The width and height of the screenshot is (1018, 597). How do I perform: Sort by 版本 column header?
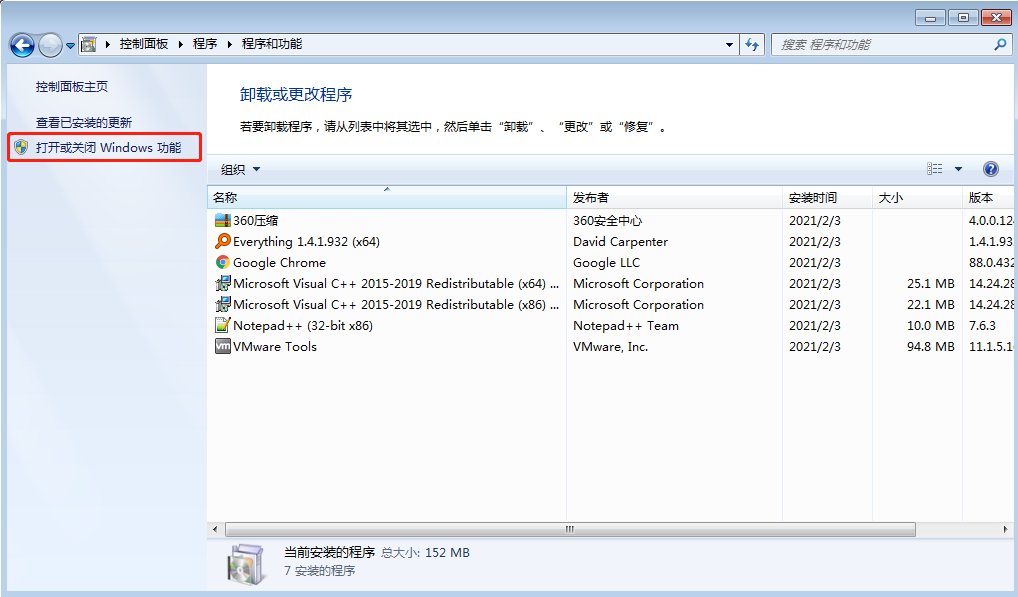987,197
